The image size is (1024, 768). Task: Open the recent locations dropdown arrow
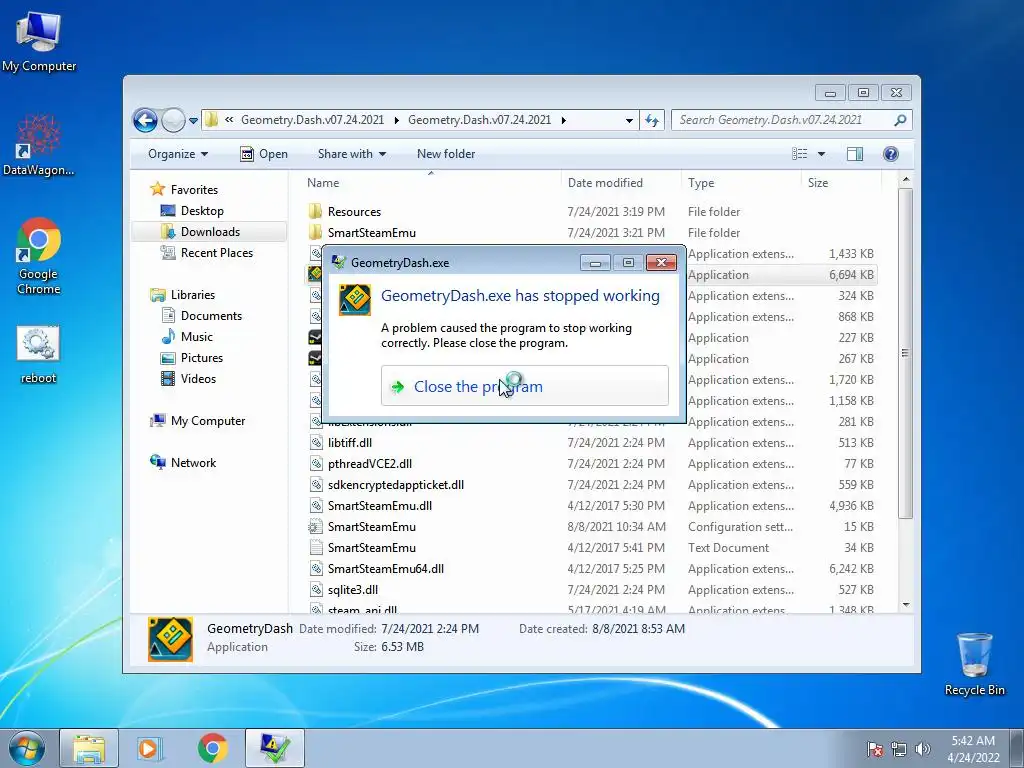(x=193, y=120)
